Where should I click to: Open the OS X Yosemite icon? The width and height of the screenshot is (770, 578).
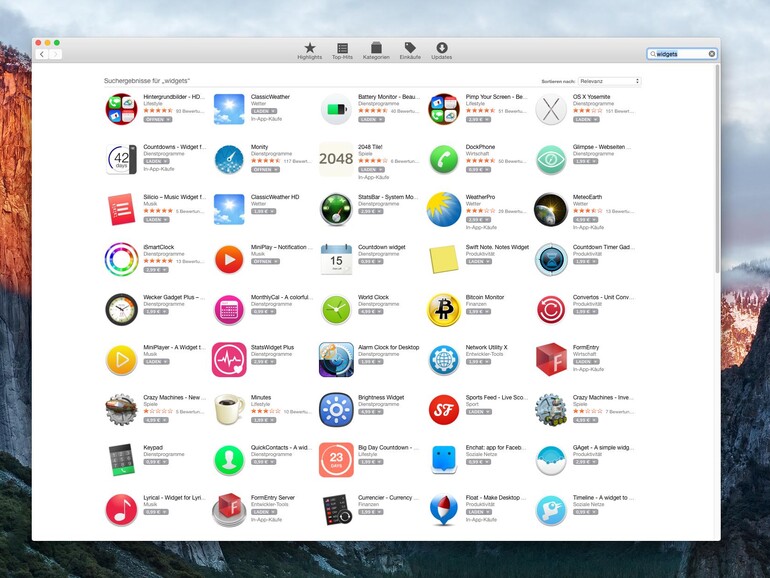(551, 109)
